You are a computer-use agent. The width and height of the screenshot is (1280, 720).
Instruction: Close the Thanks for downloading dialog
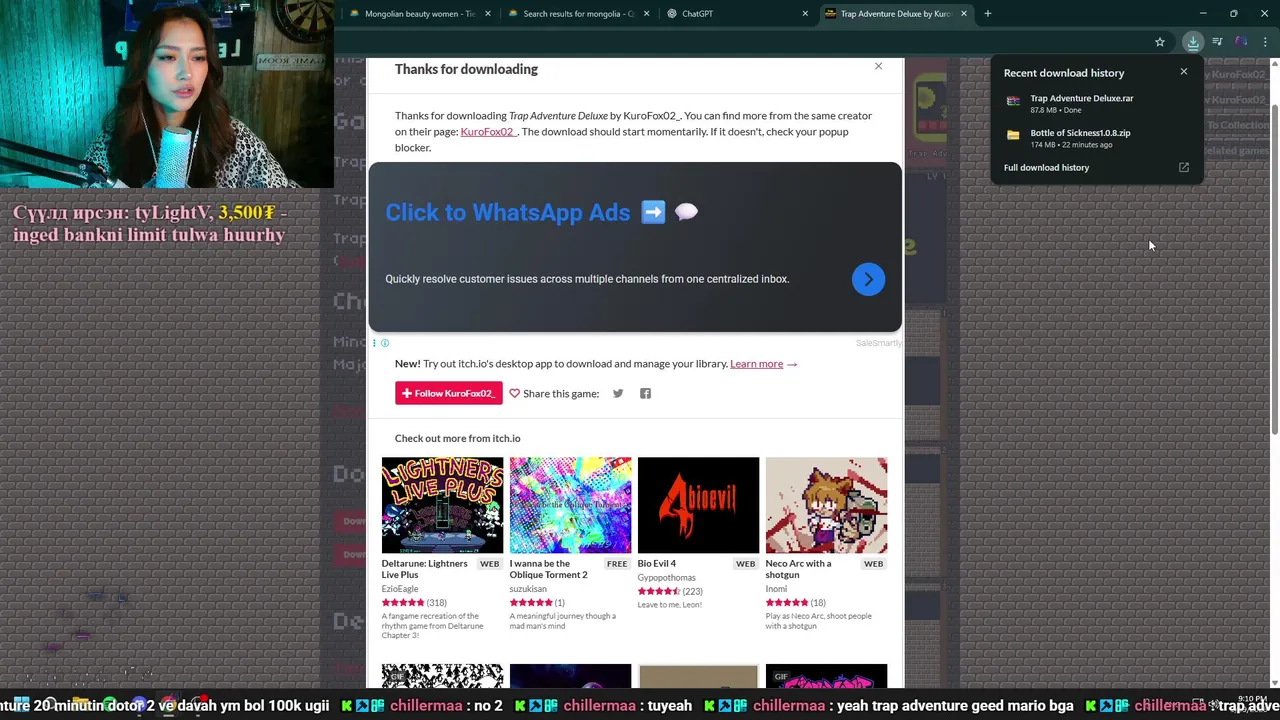pos(879,66)
